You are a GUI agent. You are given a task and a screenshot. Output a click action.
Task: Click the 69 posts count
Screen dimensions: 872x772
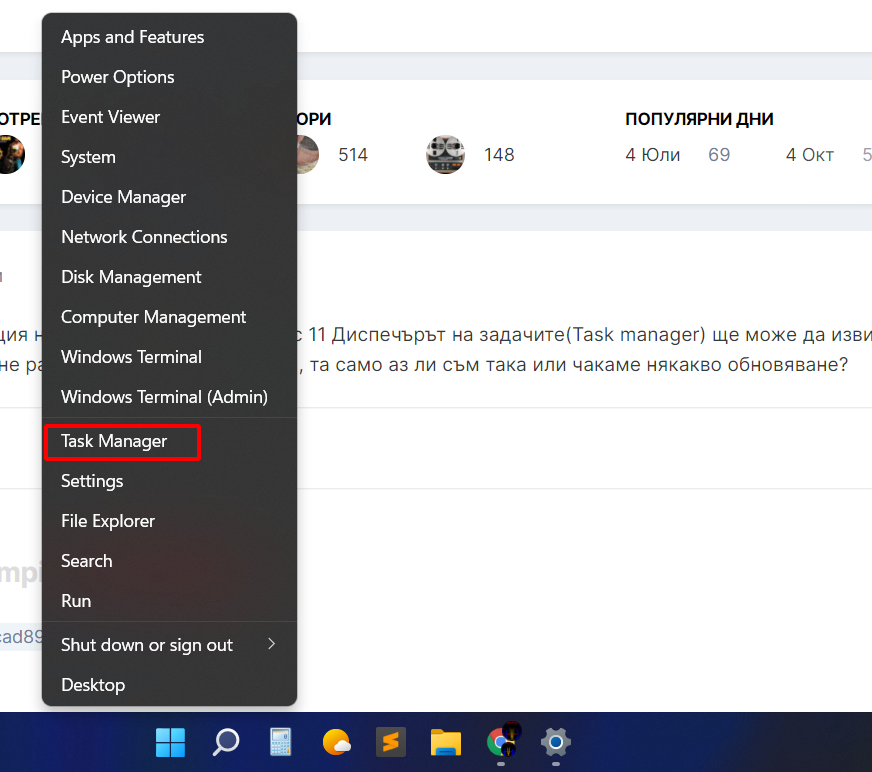[x=719, y=155]
